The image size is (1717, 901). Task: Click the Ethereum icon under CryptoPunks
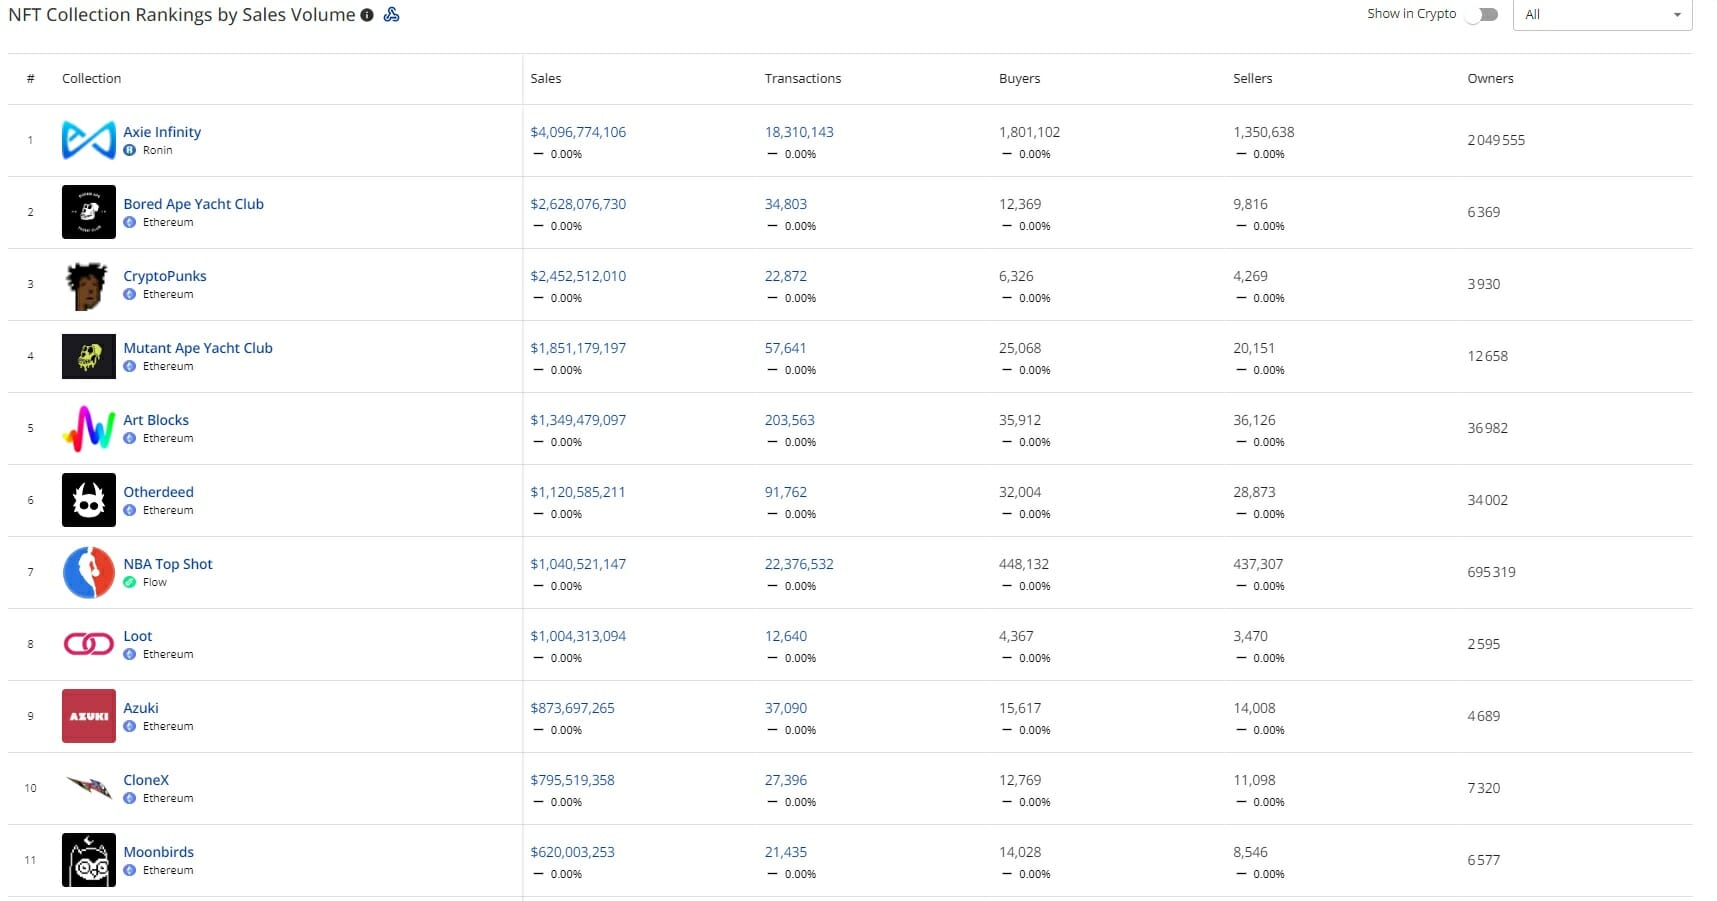pyautogui.click(x=130, y=294)
